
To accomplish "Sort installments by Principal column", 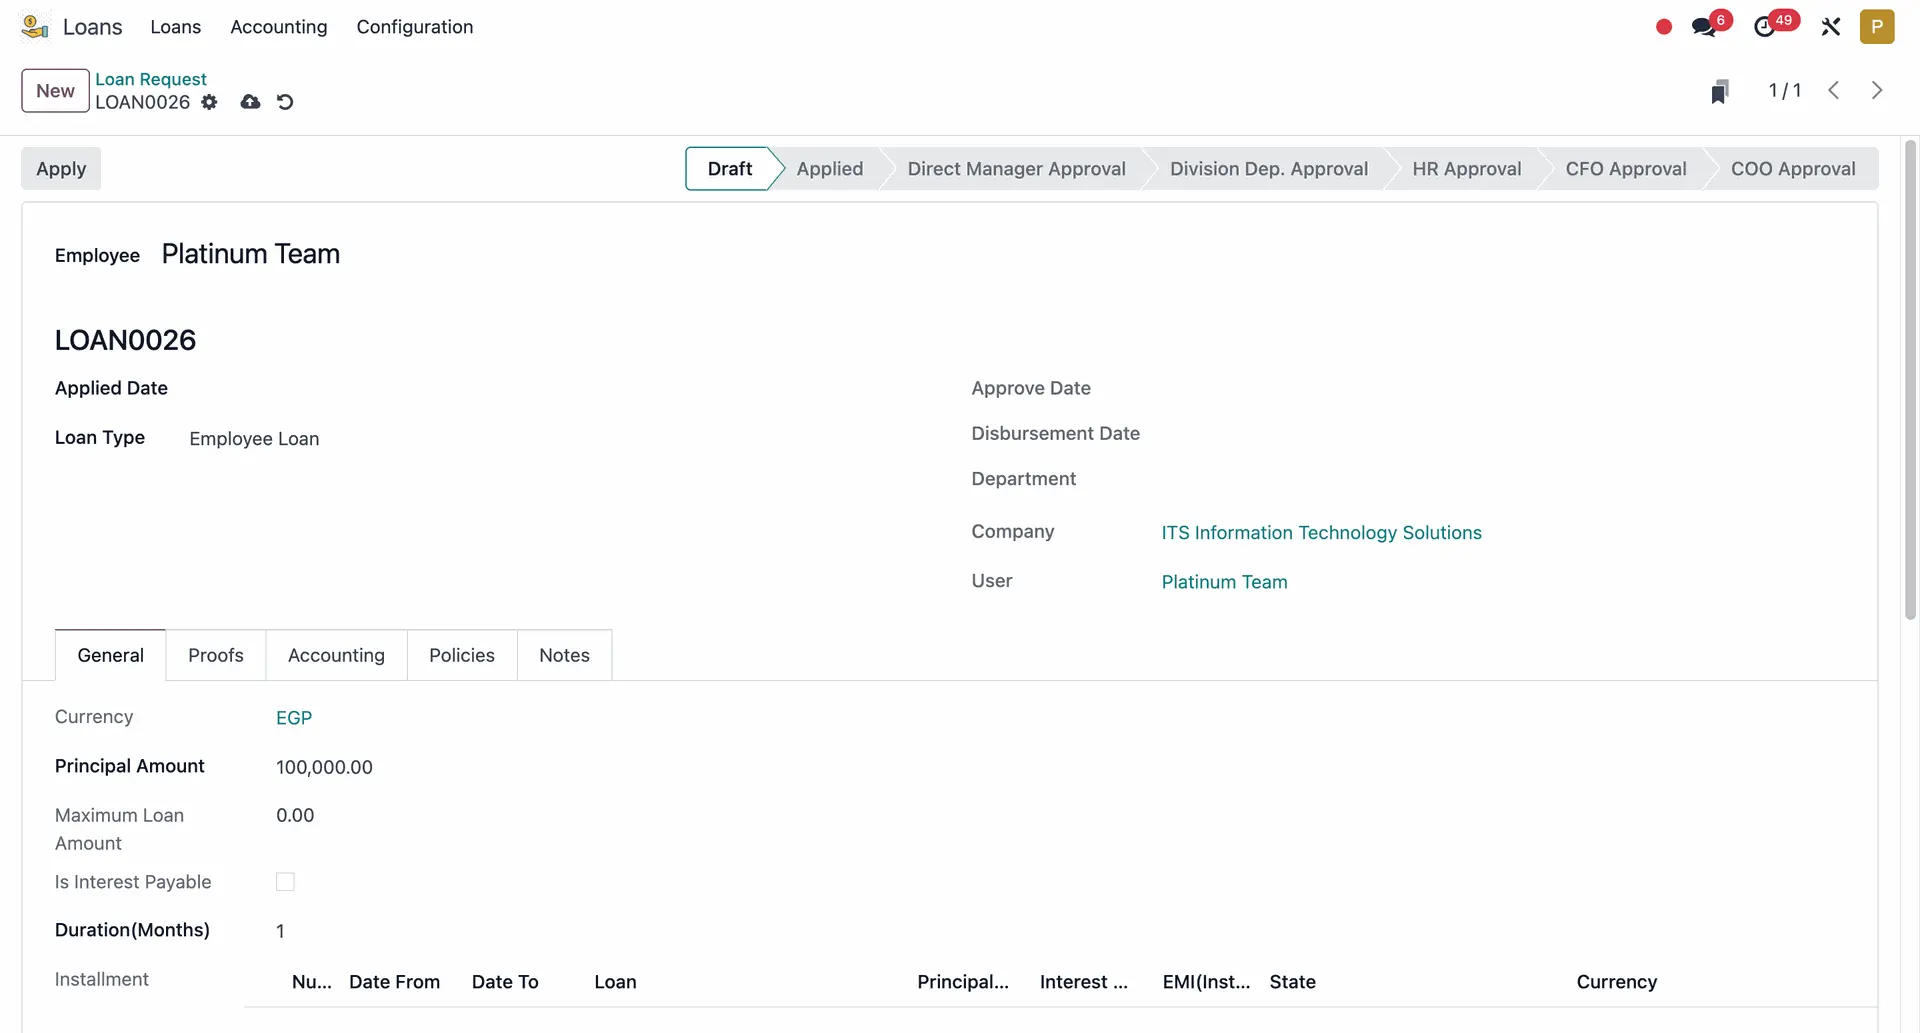I will click(x=963, y=982).
